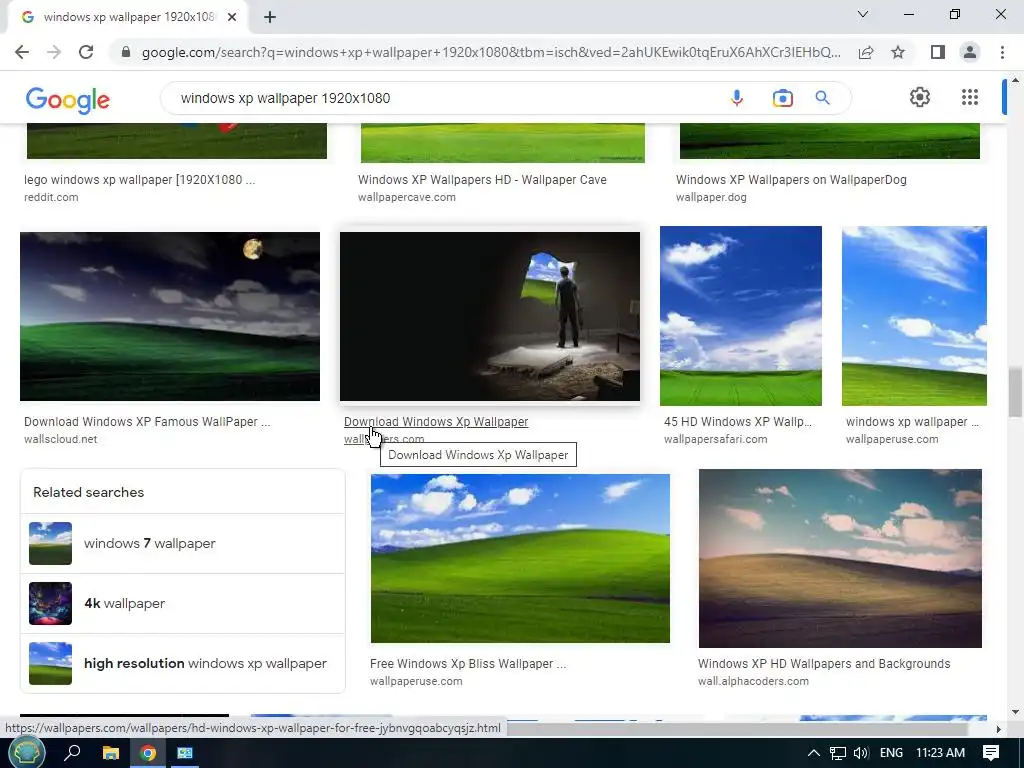Viewport: 1024px width, 768px height.
Task: Search by image with the camera icon
Action: [x=782, y=98]
